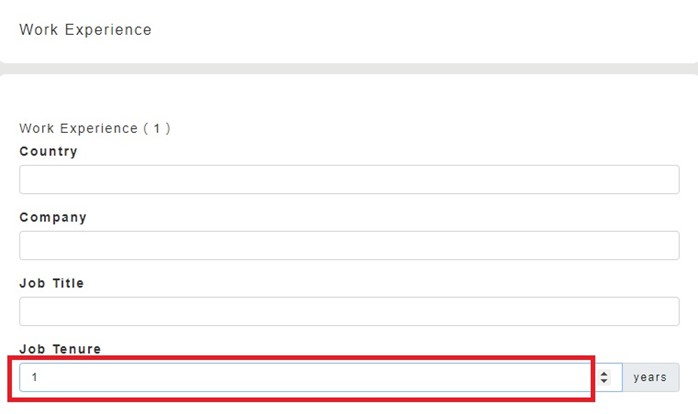Click the right end of the Job Title field
698x414 pixels.
[x=665, y=312]
